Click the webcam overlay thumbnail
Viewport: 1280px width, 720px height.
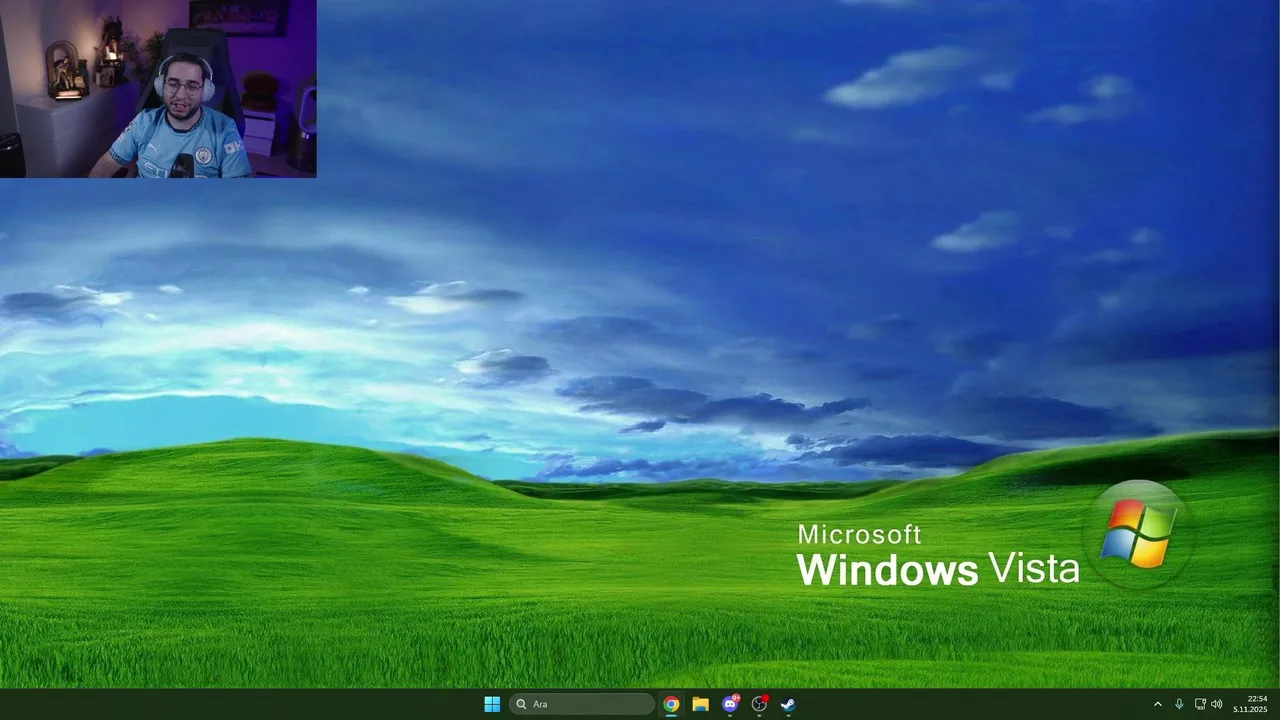click(x=158, y=89)
